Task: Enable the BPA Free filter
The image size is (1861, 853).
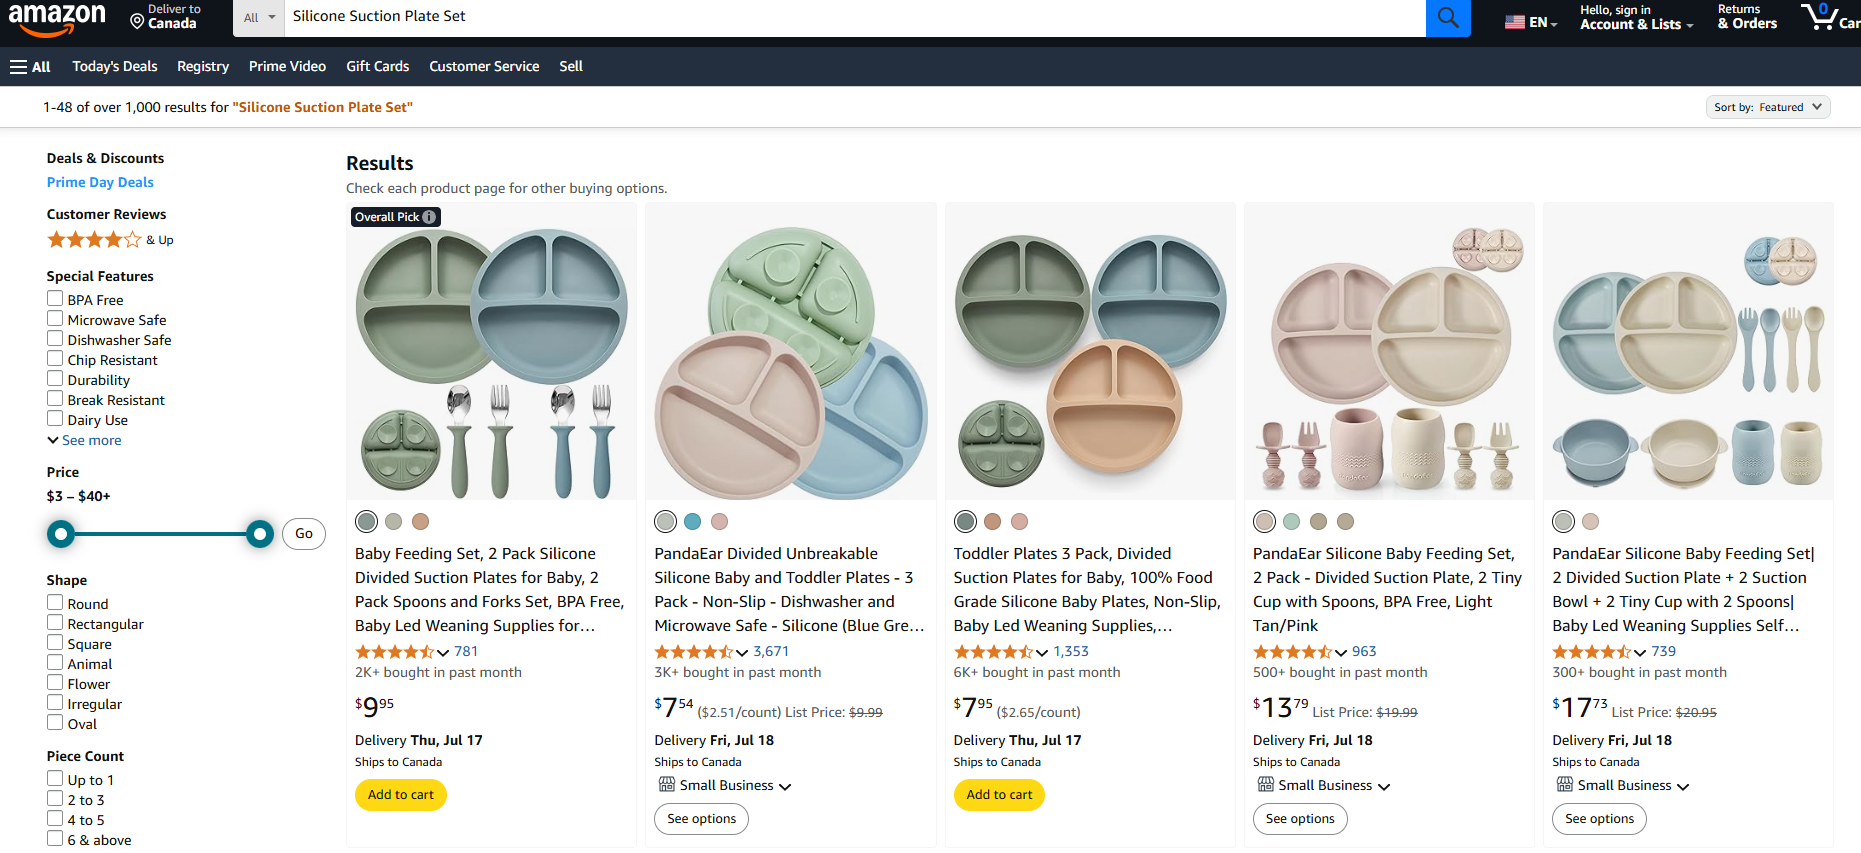Action: click(x=55, y=298)
